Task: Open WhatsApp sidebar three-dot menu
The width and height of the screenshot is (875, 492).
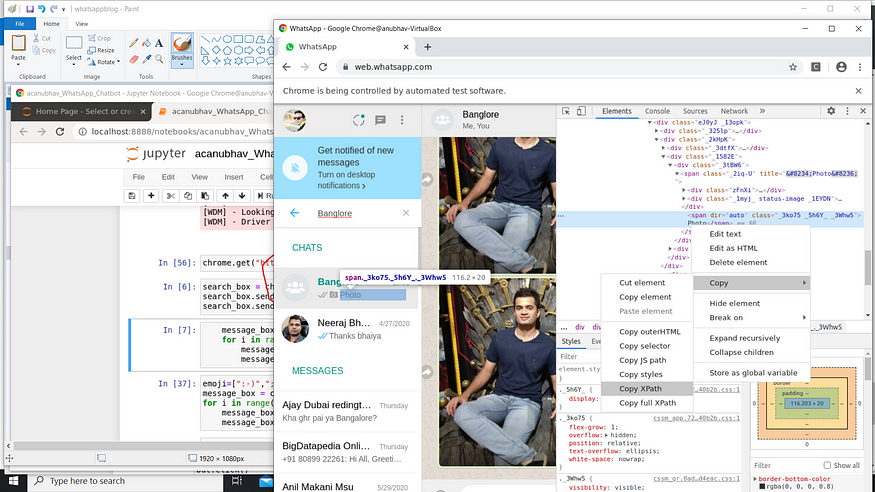Action: (402, 120)
